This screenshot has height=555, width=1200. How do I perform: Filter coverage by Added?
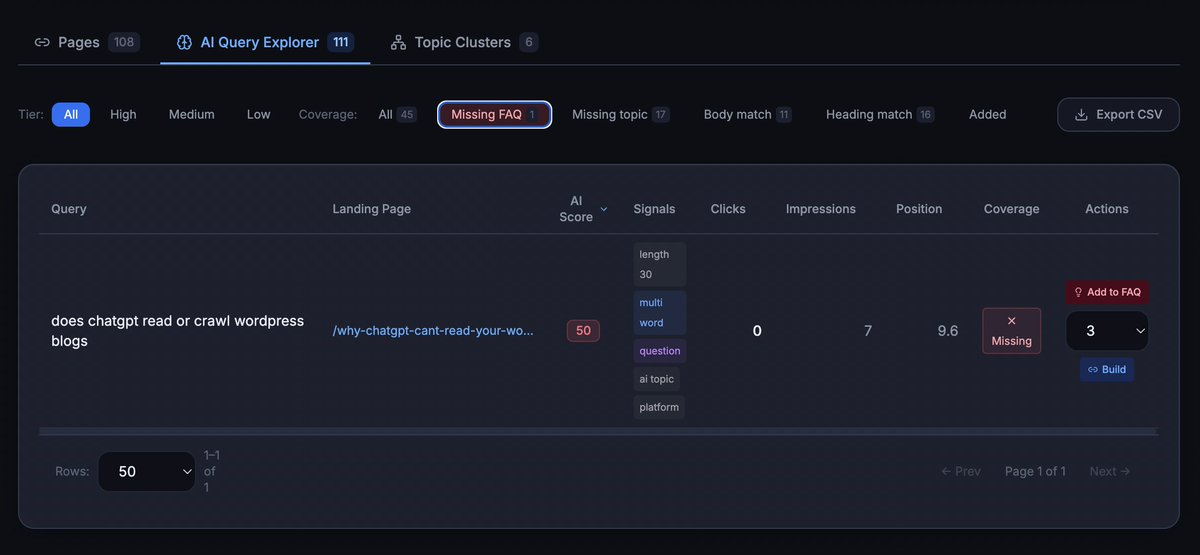[987, 114]
